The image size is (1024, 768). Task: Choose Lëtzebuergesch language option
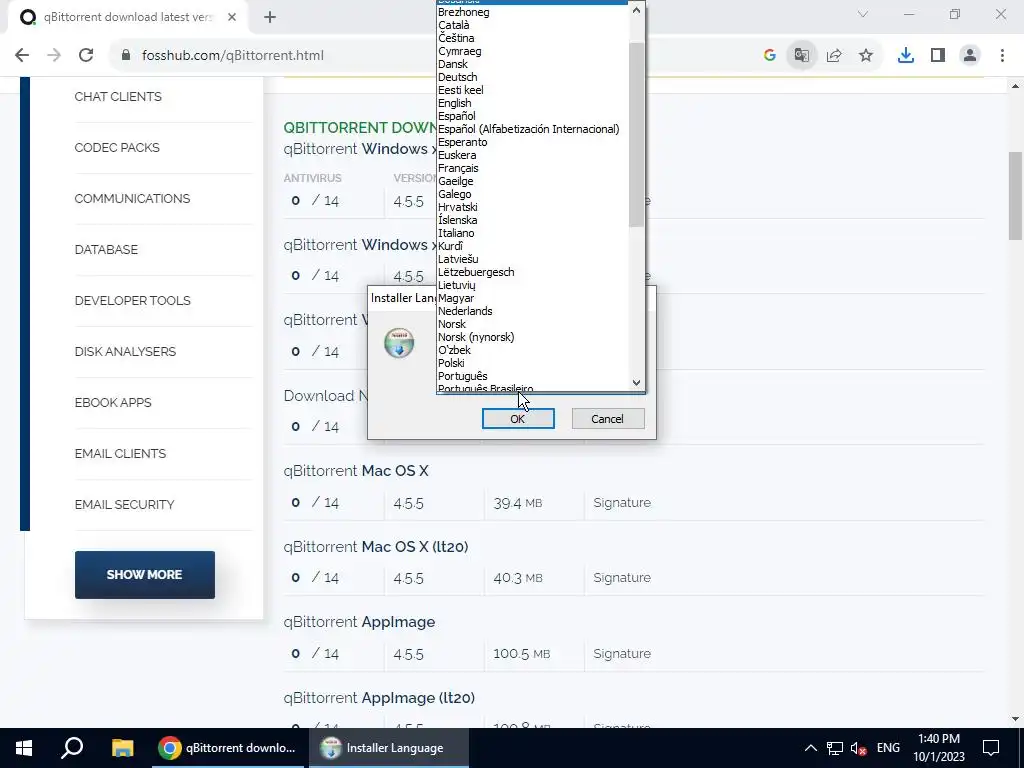coord(476,272)
